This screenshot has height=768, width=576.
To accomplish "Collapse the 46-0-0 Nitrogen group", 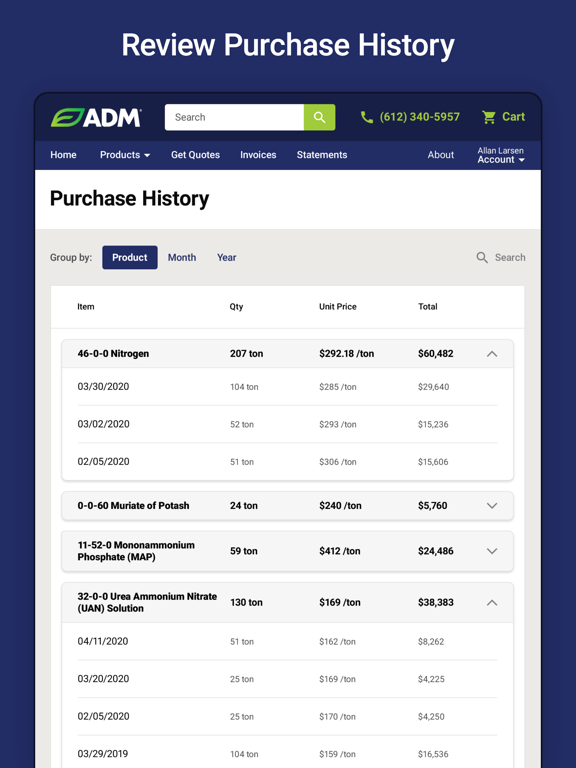I will 492,354.
